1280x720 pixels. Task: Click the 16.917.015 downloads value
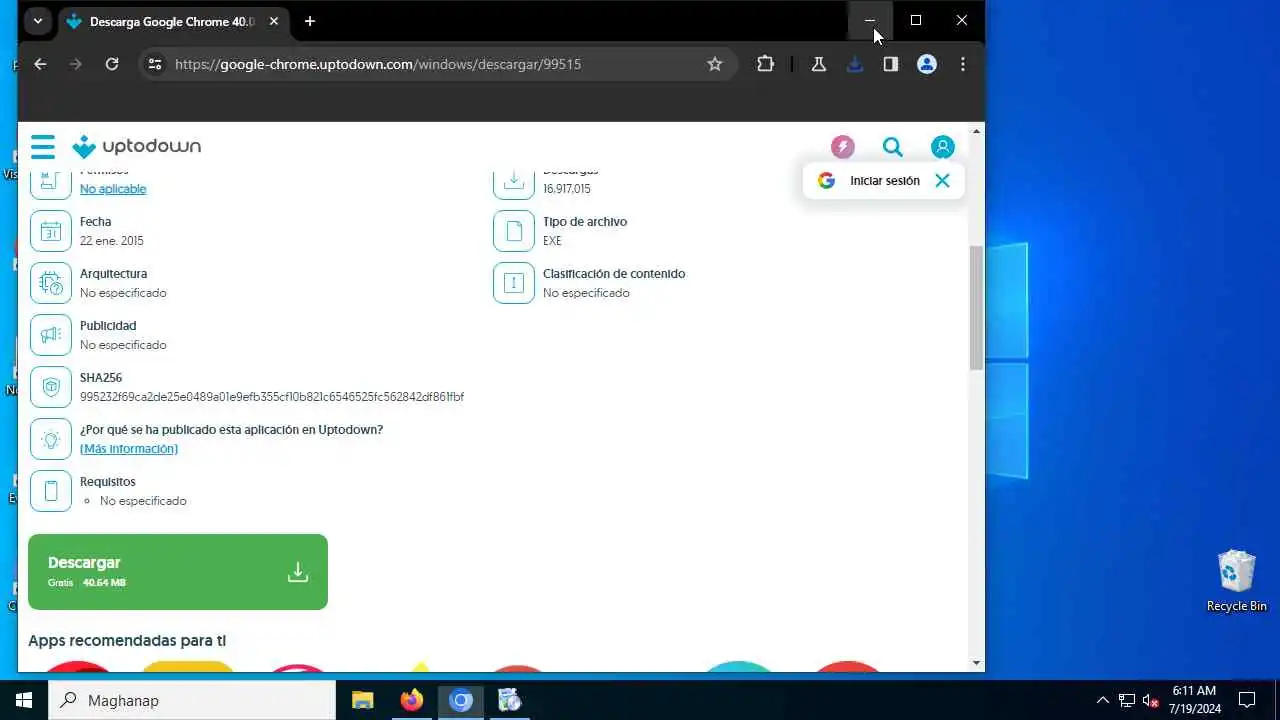click(567, 189)
